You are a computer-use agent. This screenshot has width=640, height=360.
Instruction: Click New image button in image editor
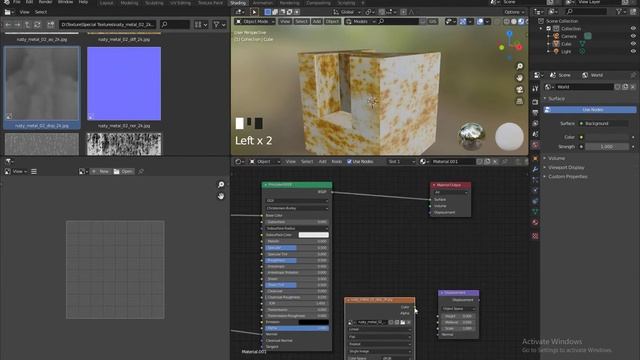coord(100,171)
